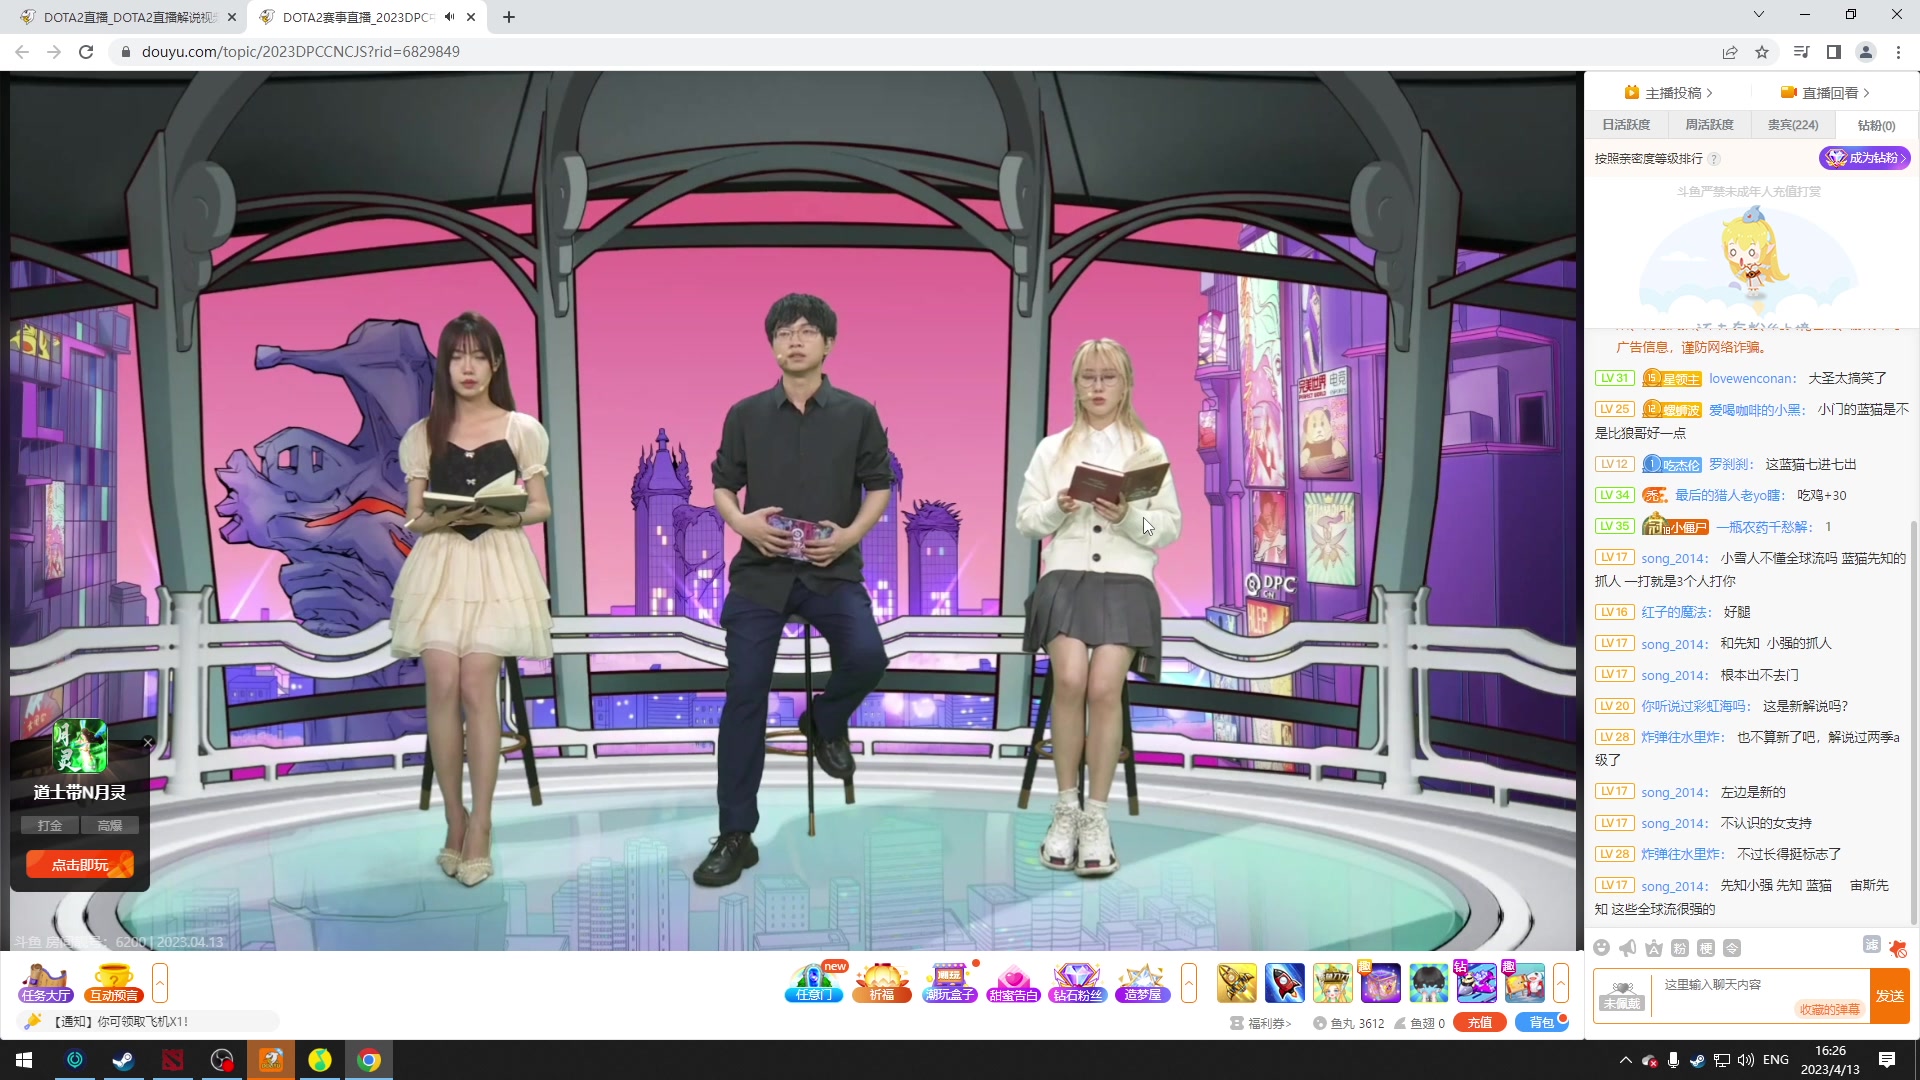Expand the 福利券 coupons link

pos(1261,1023)
